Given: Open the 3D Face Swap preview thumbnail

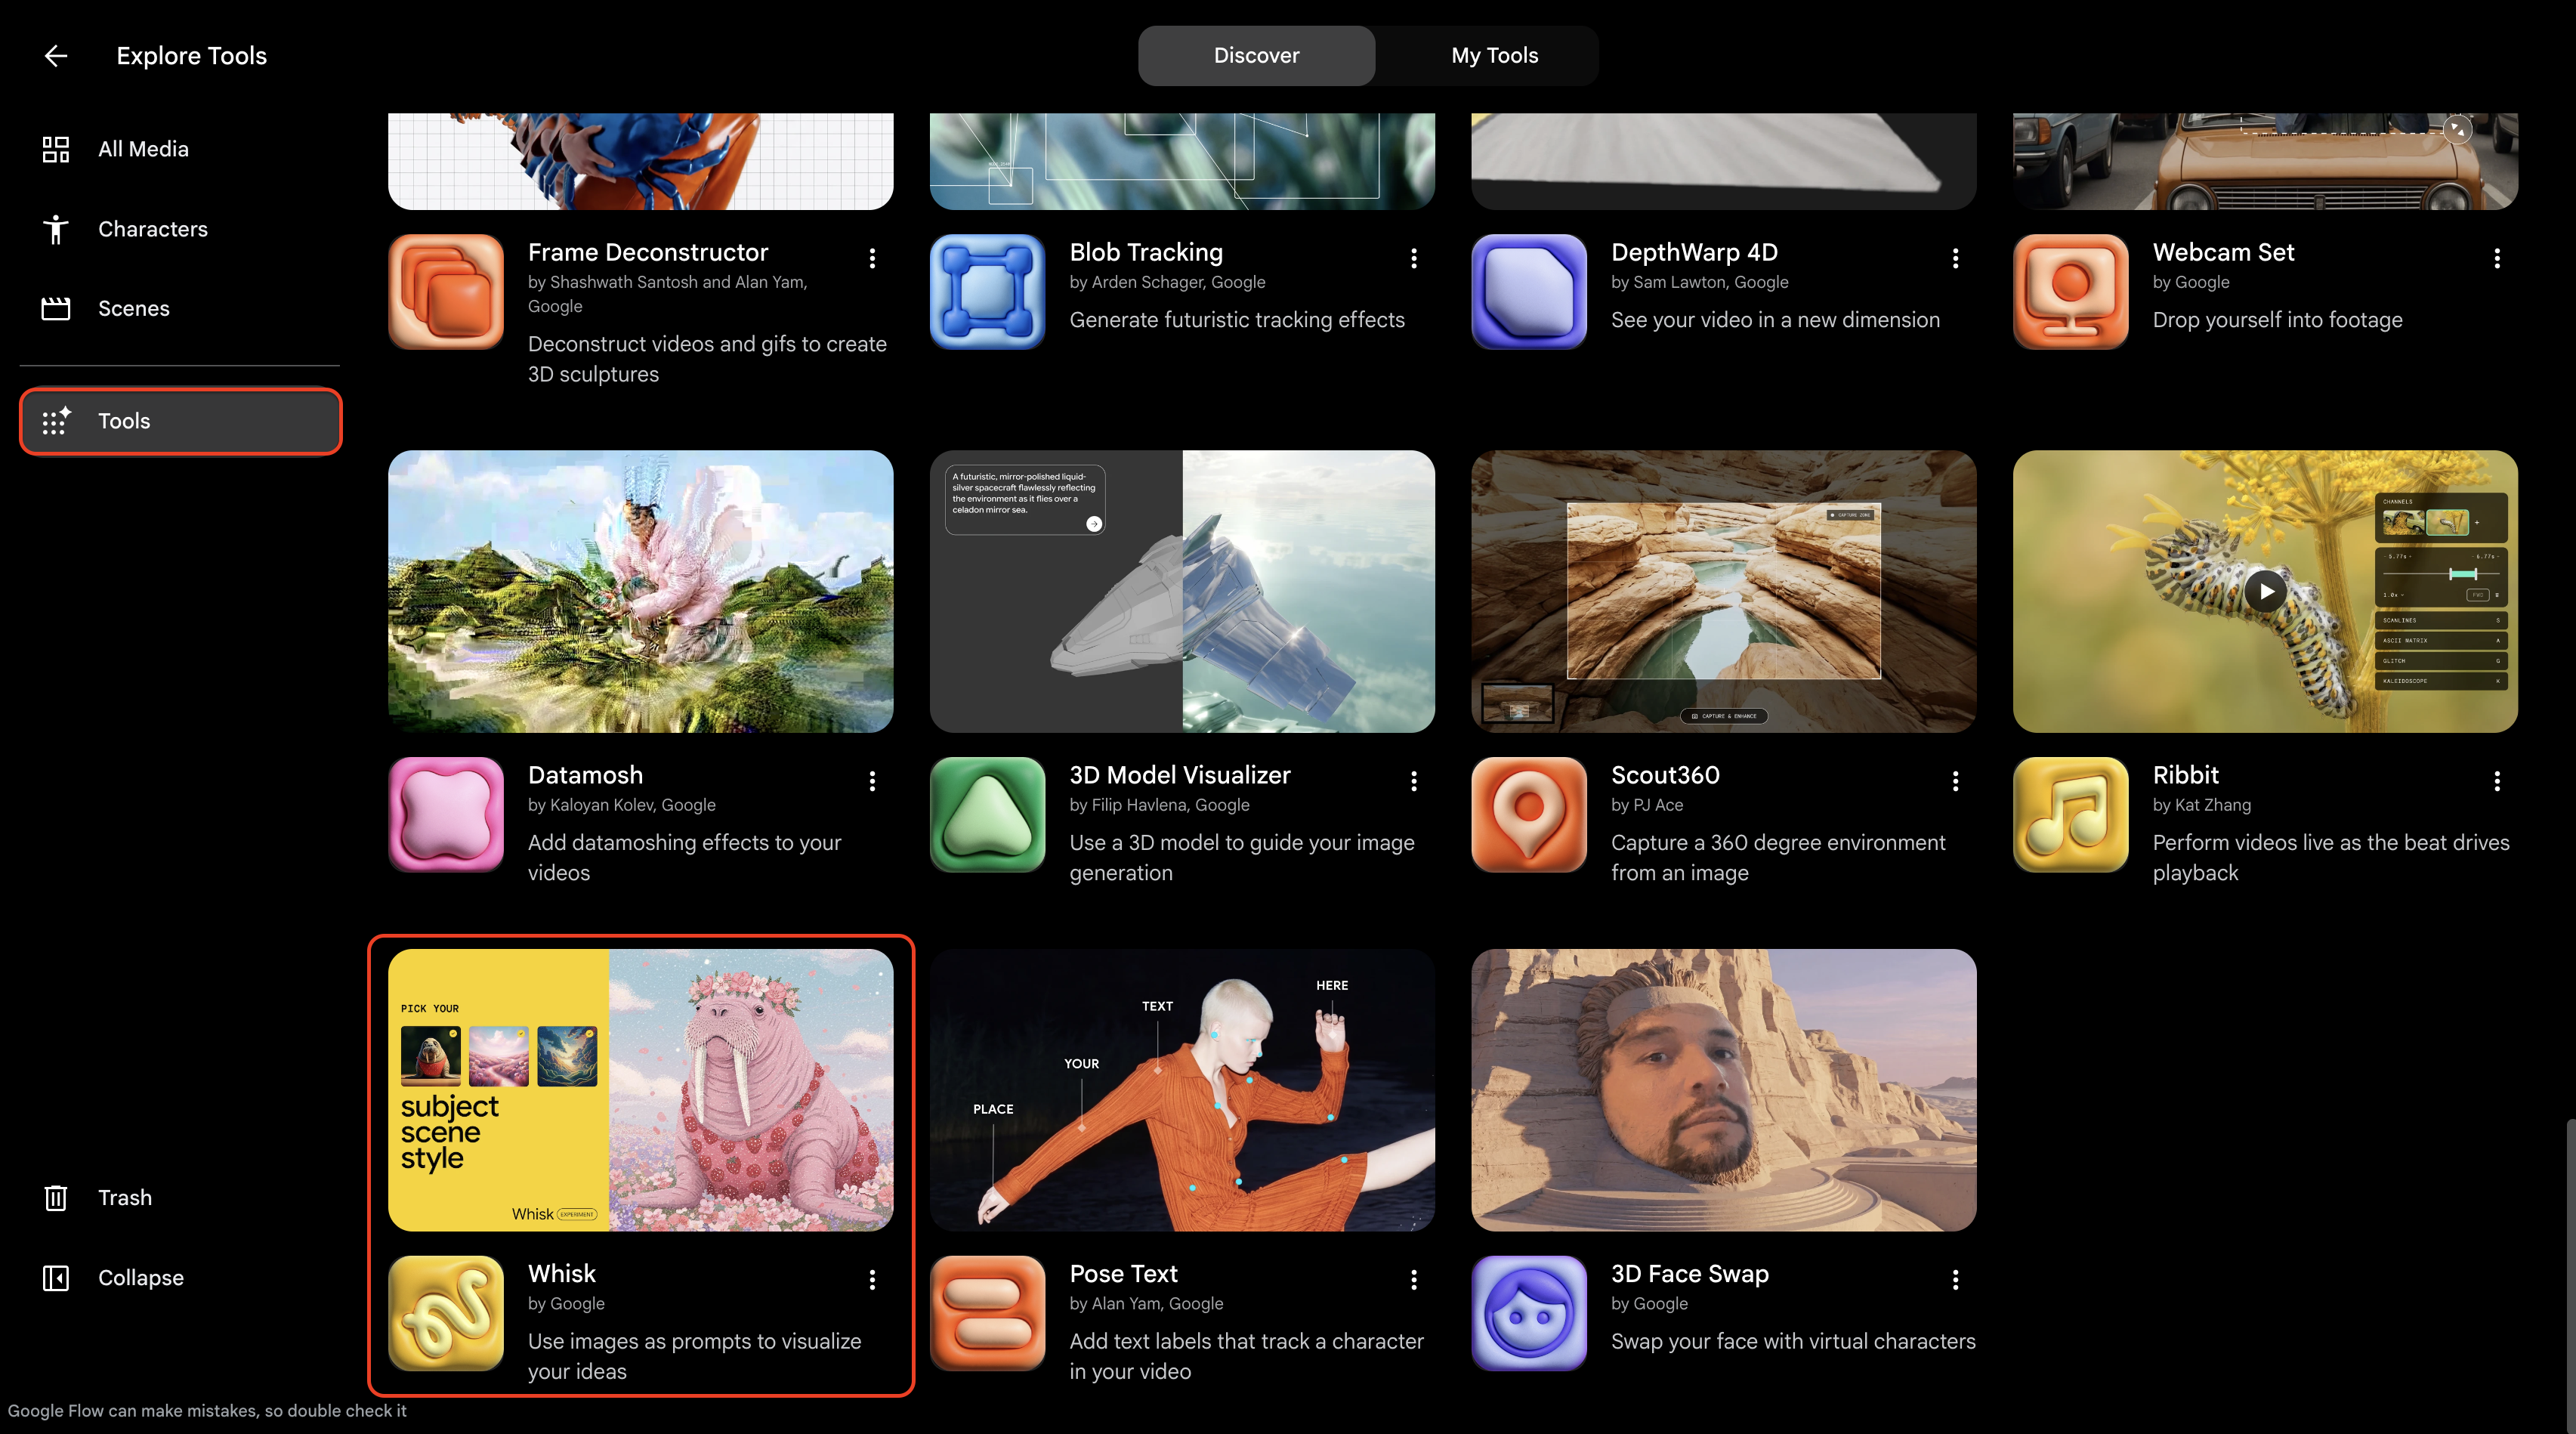Looking at the screenshot, I should pos(1724,1090).
